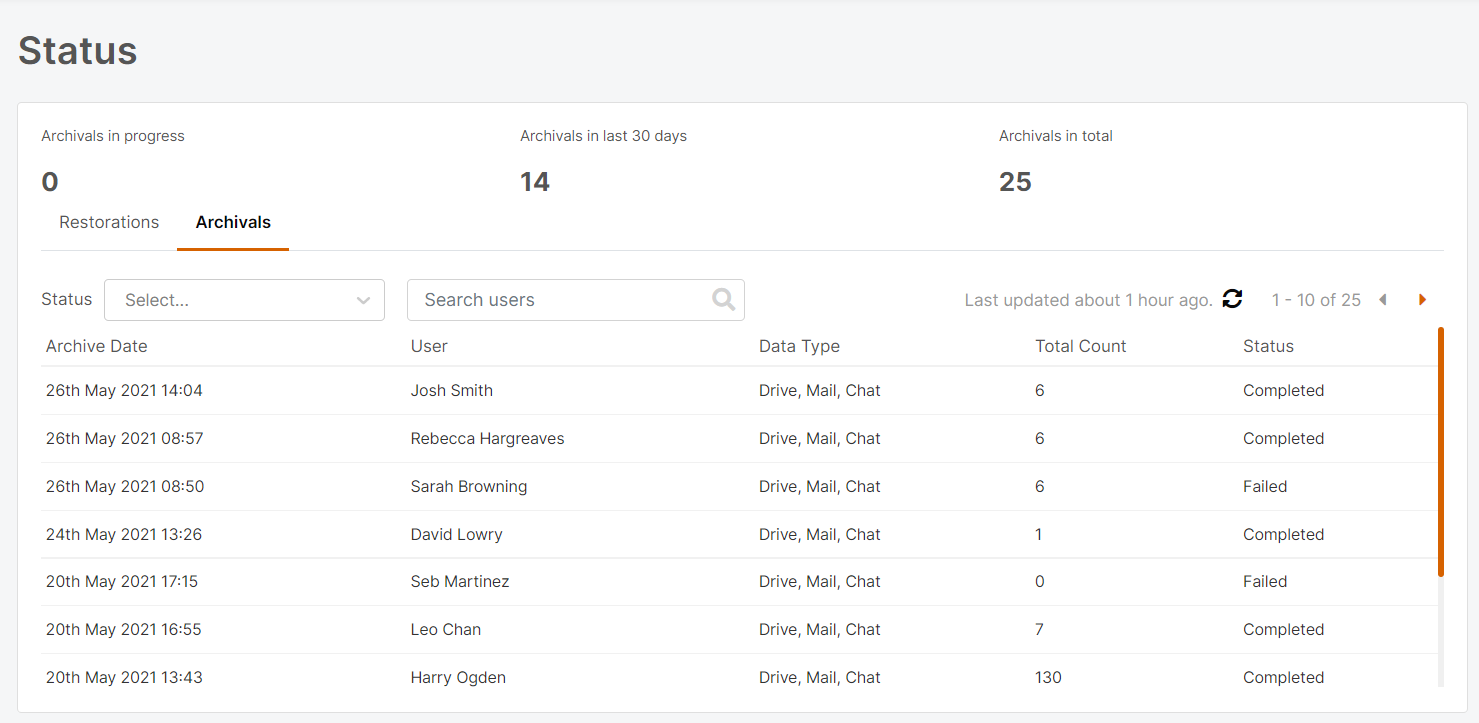
Task: Select the David Lowry user cell
Action: point(457,534)
